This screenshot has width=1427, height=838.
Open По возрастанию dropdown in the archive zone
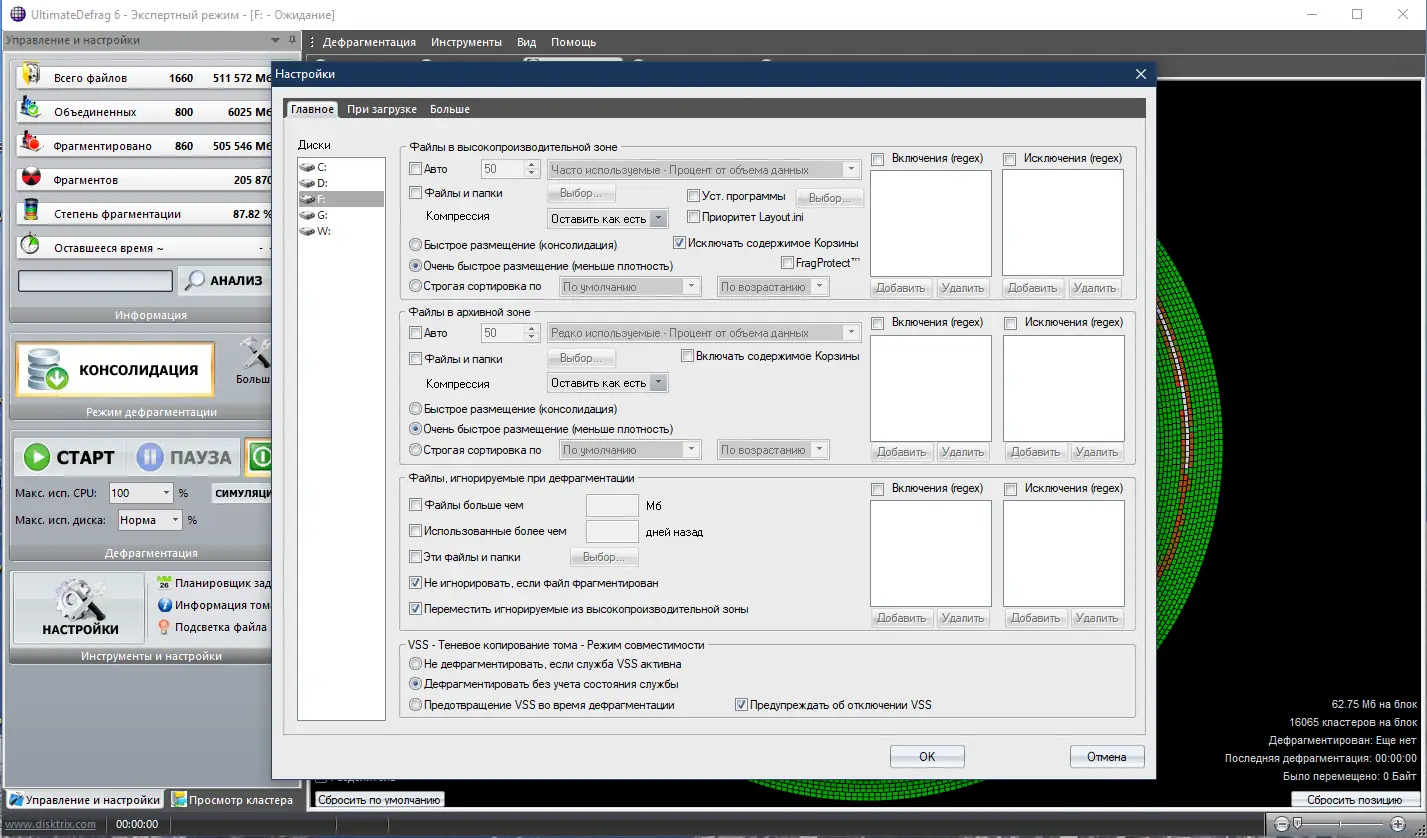773,450
